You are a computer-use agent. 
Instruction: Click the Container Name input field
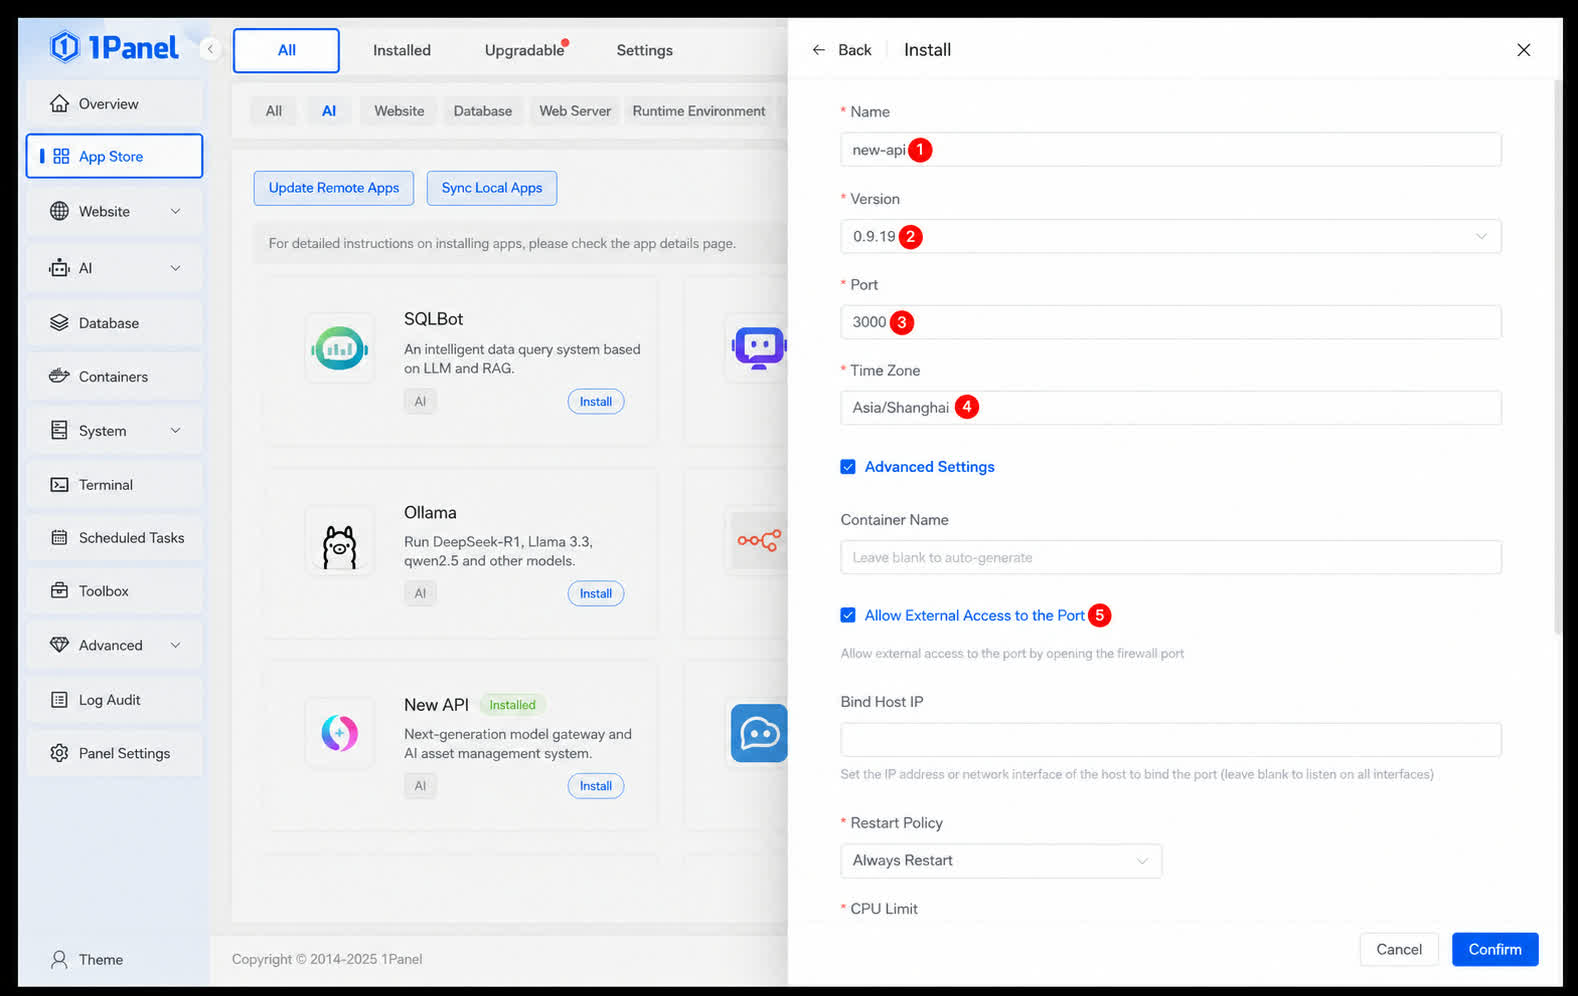[1171, 557]
